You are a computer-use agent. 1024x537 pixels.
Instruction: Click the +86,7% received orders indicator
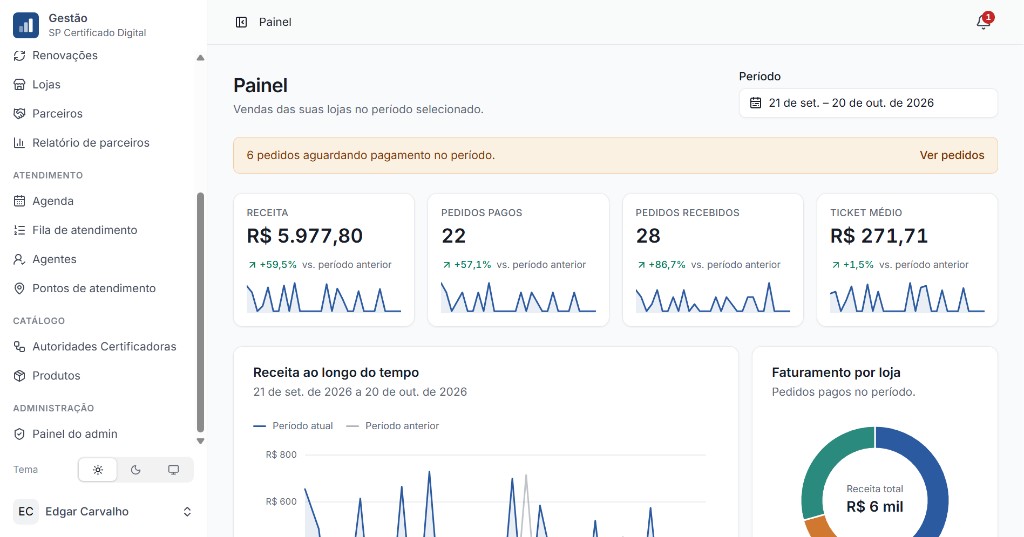click(x=661, y=265)
